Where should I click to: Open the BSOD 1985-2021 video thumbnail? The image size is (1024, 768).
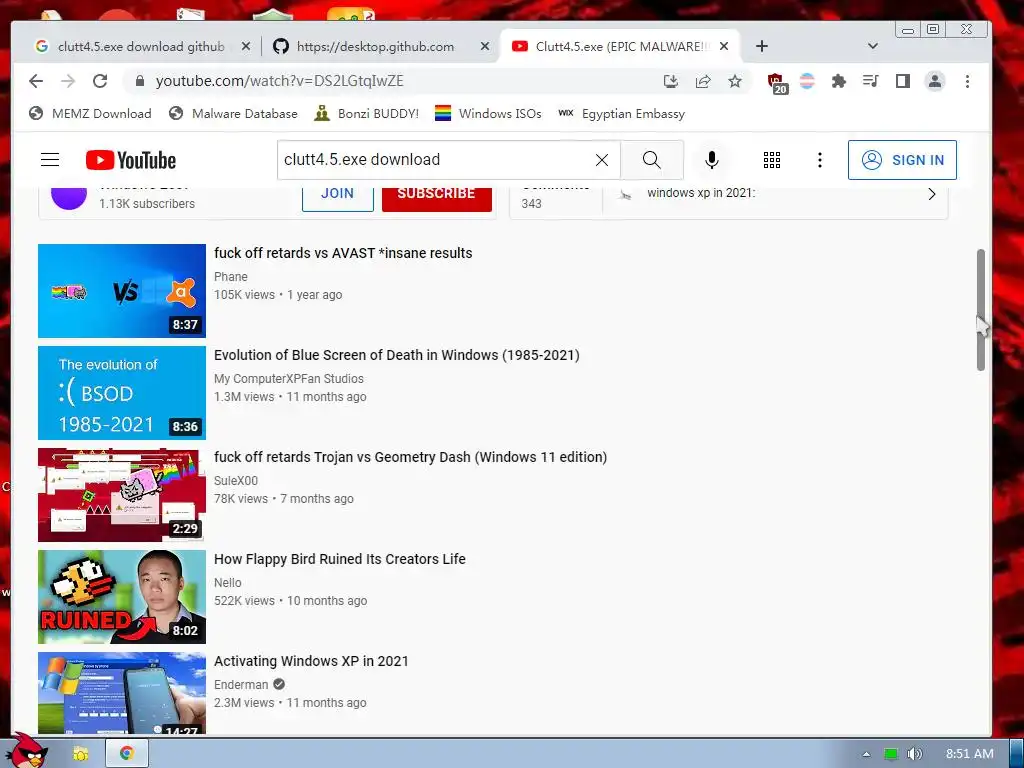click(122, 392)
